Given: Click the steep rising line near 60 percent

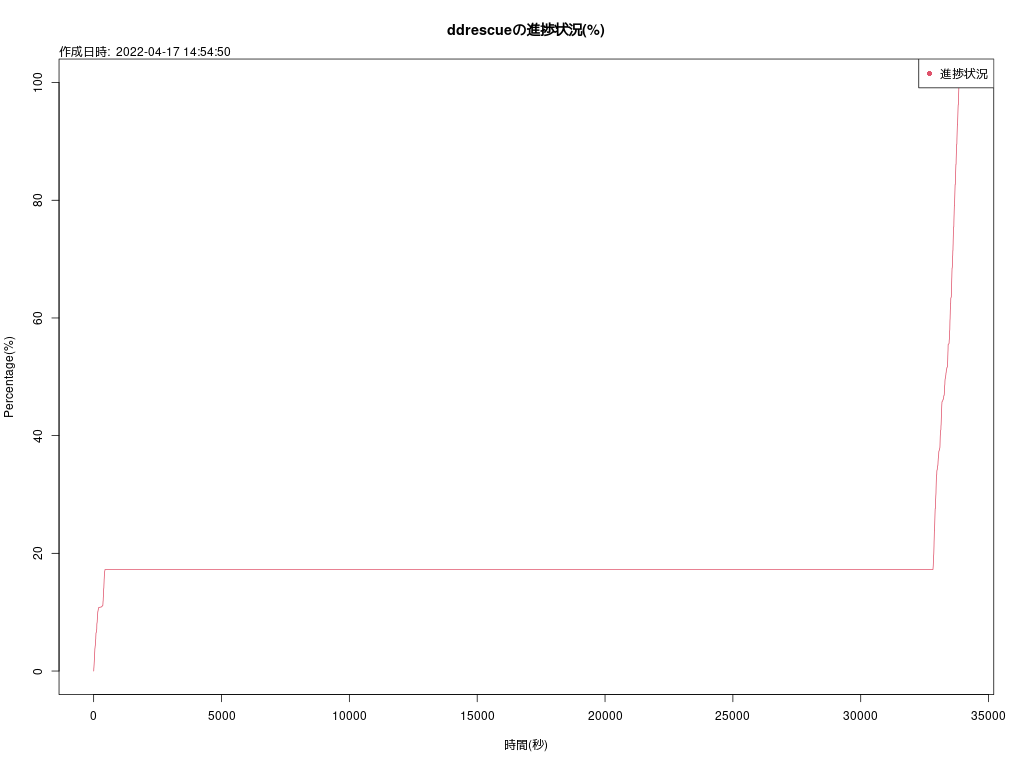Looking at the screenshot, I should pos(950,318).
